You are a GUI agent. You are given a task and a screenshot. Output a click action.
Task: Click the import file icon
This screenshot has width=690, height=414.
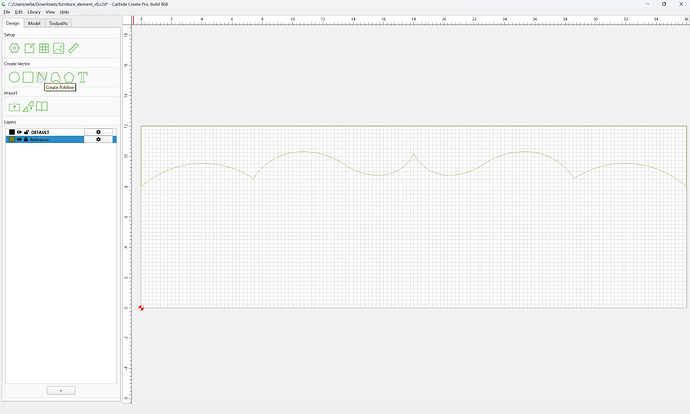14,106
